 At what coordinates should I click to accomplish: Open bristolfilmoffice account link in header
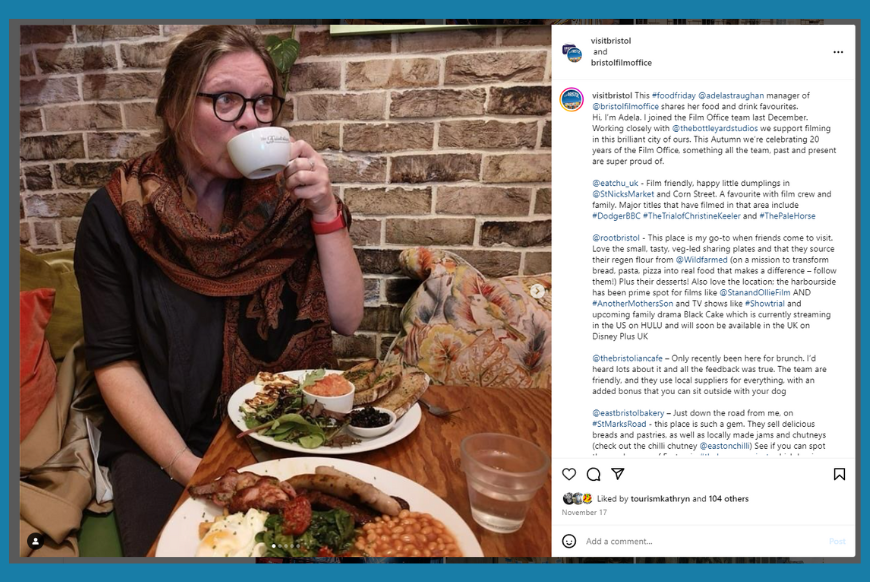click(x=621, y=63)
